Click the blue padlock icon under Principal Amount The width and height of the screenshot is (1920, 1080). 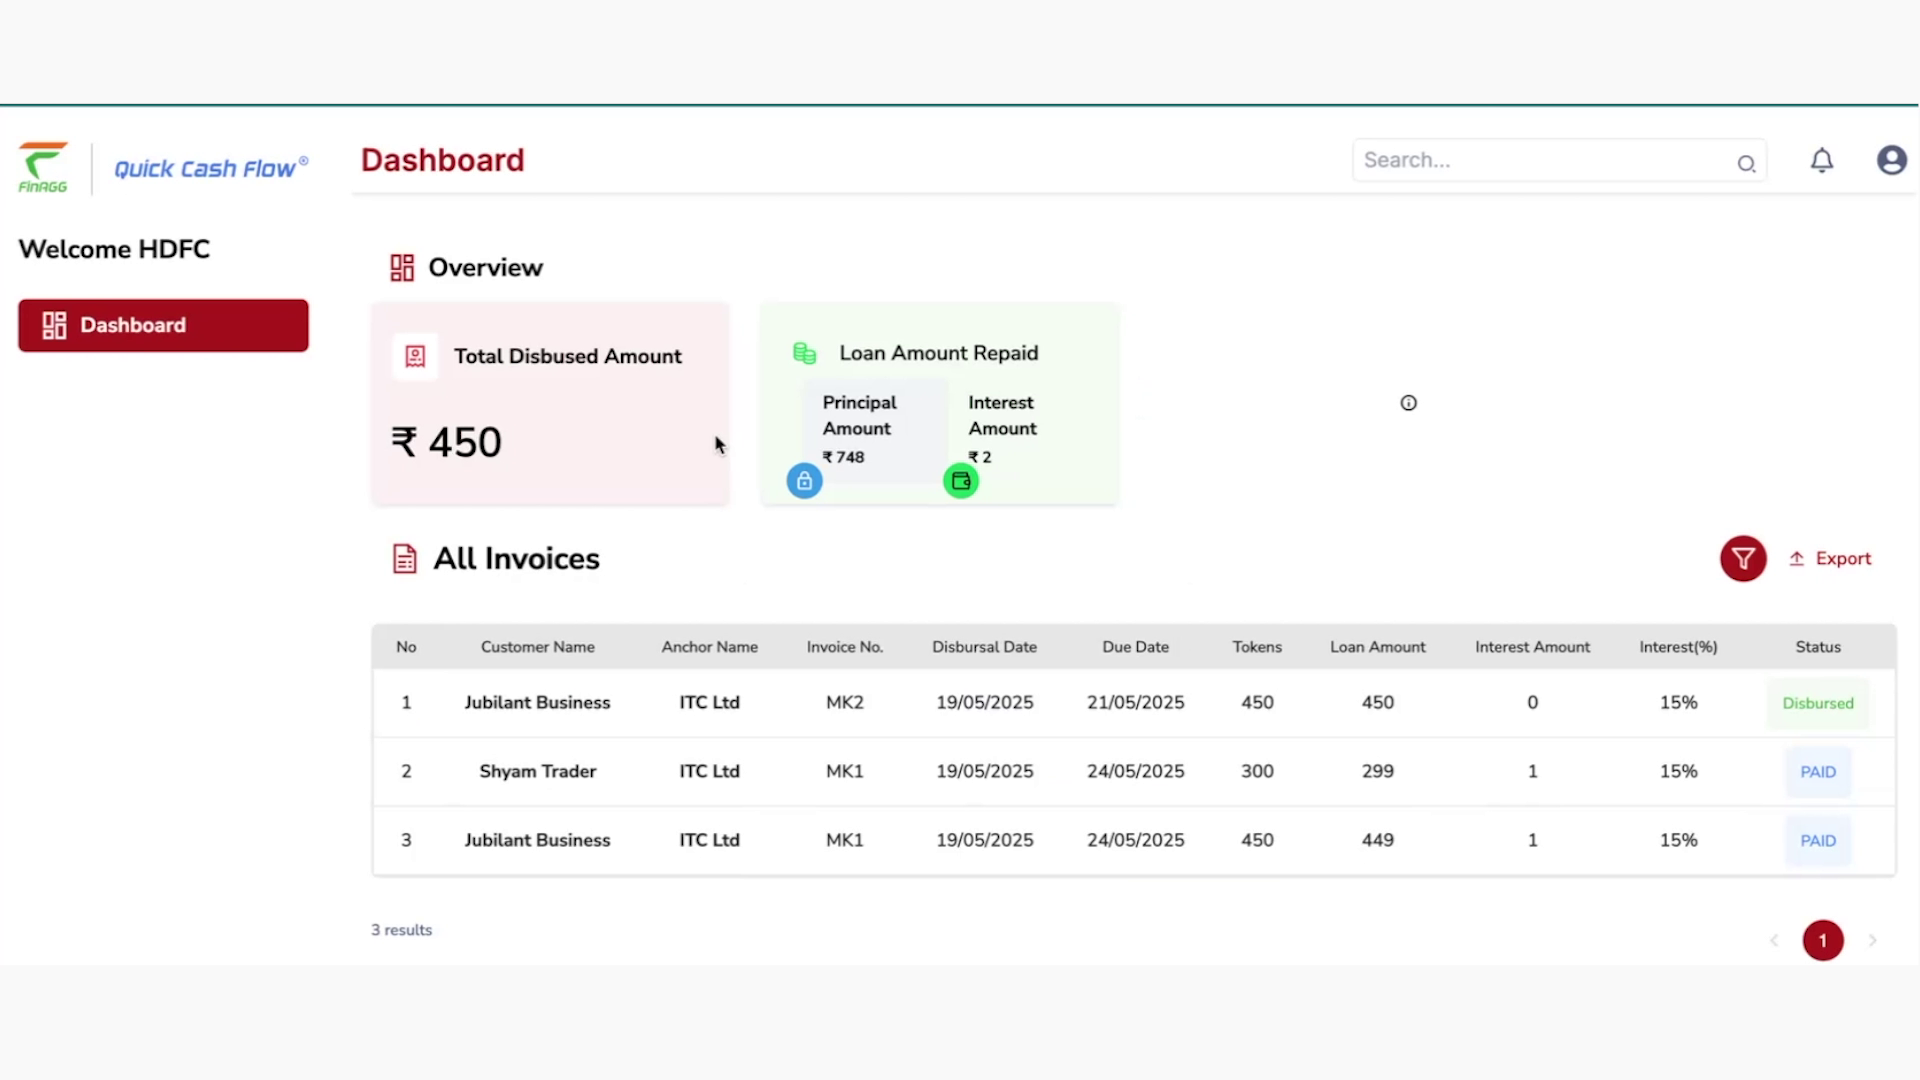[x=804, y=480]
